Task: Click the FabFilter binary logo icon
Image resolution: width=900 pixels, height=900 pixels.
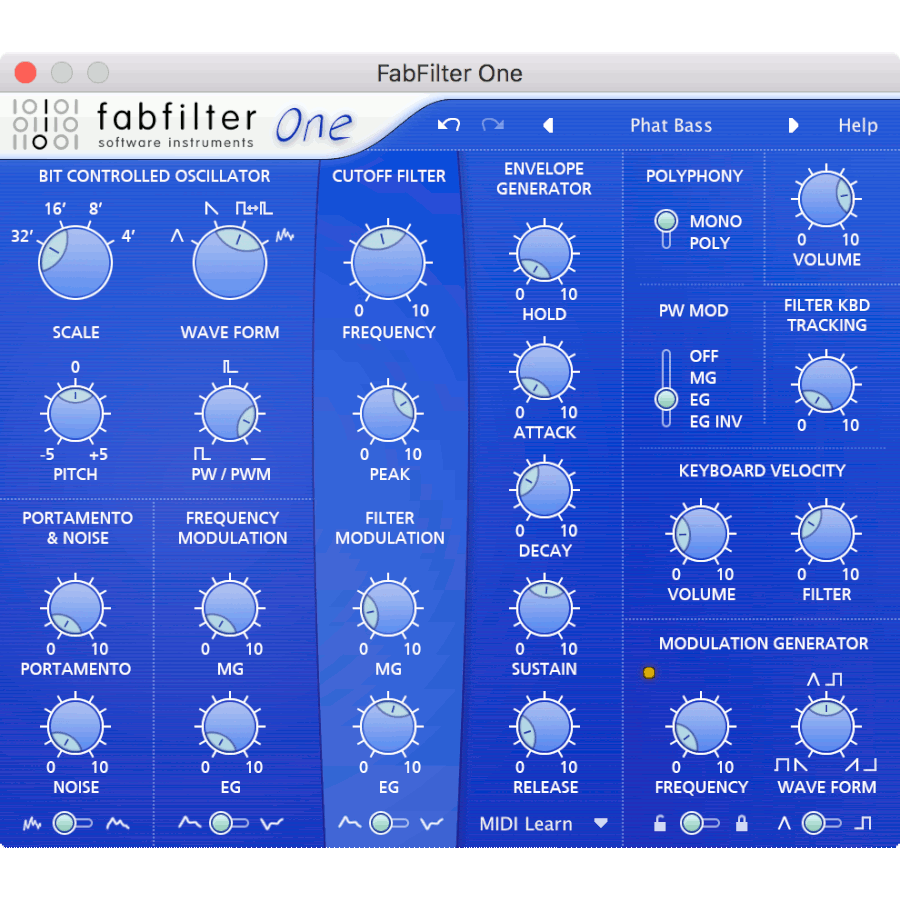Action: [45, 125]
